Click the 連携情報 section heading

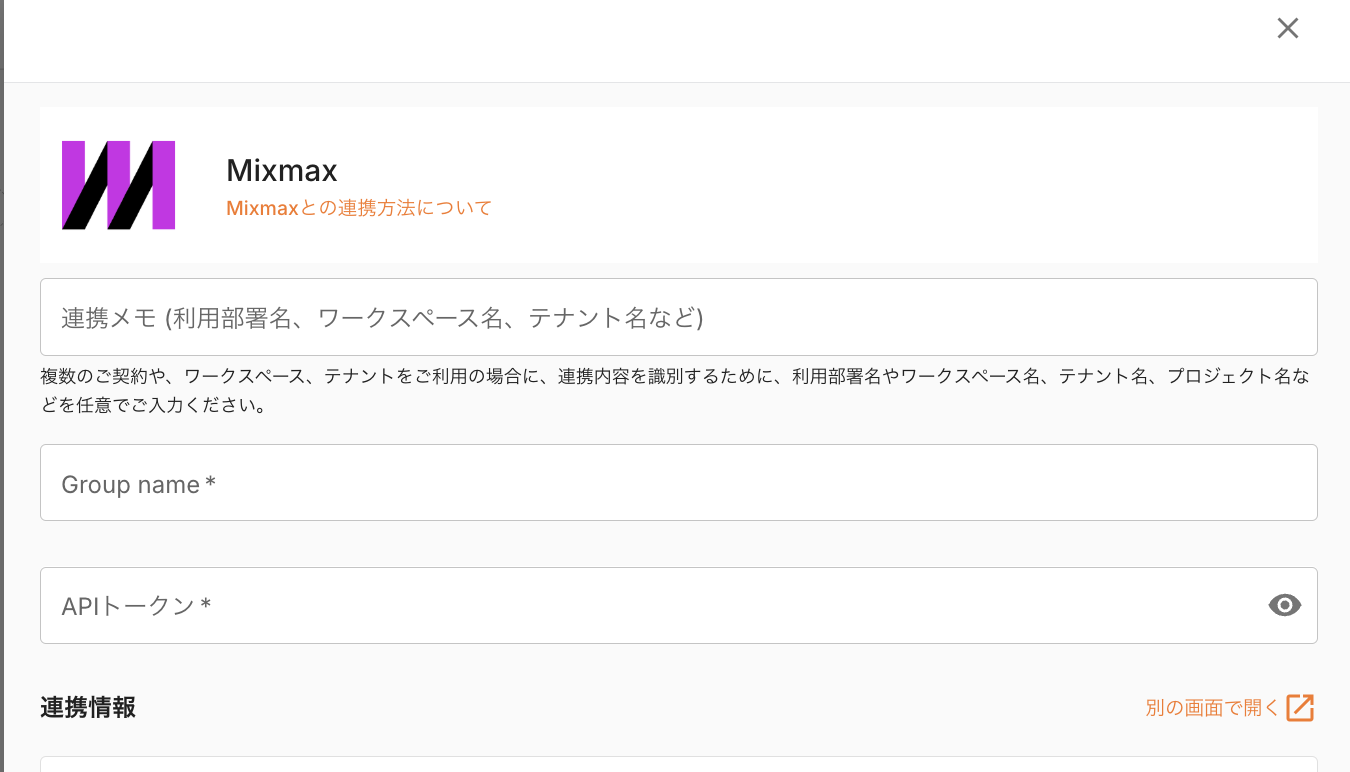point(88,708)
